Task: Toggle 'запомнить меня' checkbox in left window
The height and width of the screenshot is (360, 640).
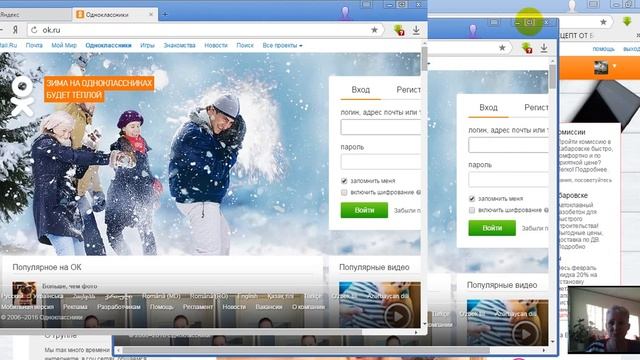Action: click(x=344, y=180)
